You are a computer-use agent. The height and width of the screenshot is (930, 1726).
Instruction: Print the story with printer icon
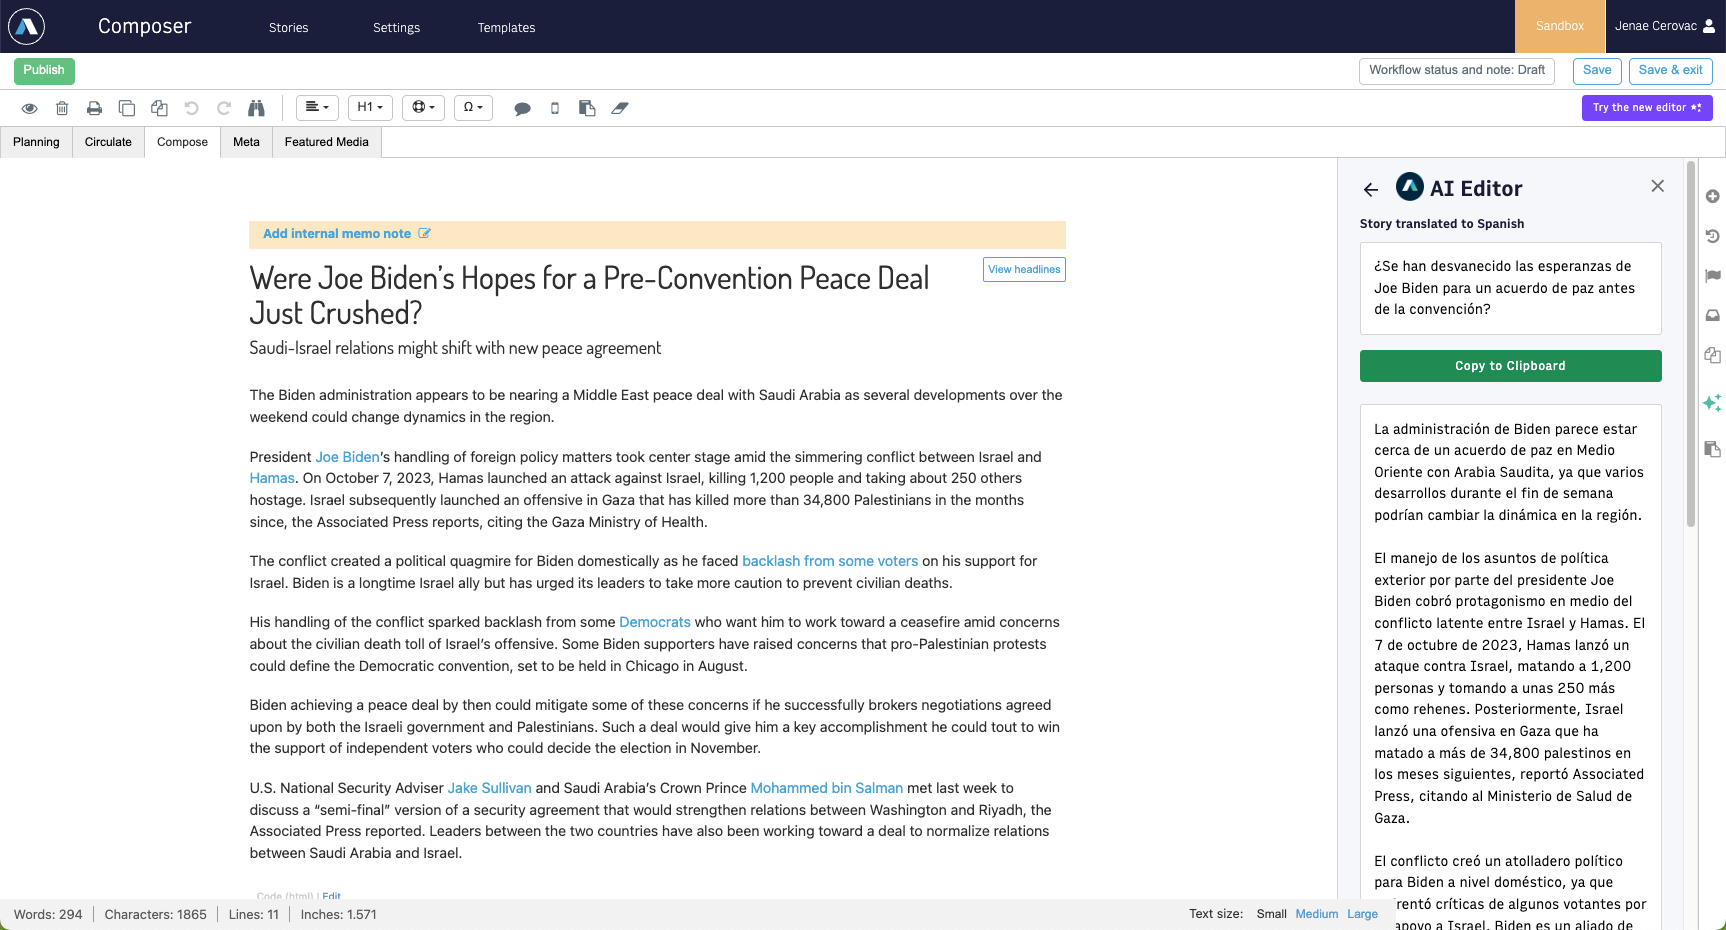point(94,108)
